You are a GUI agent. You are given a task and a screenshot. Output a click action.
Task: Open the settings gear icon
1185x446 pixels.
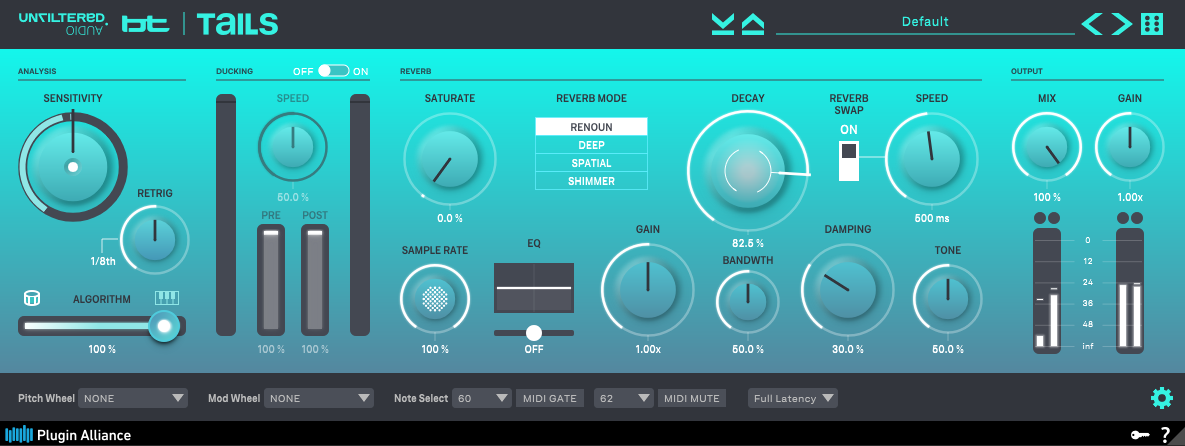pyautogui.click(x=1161, y=398)
